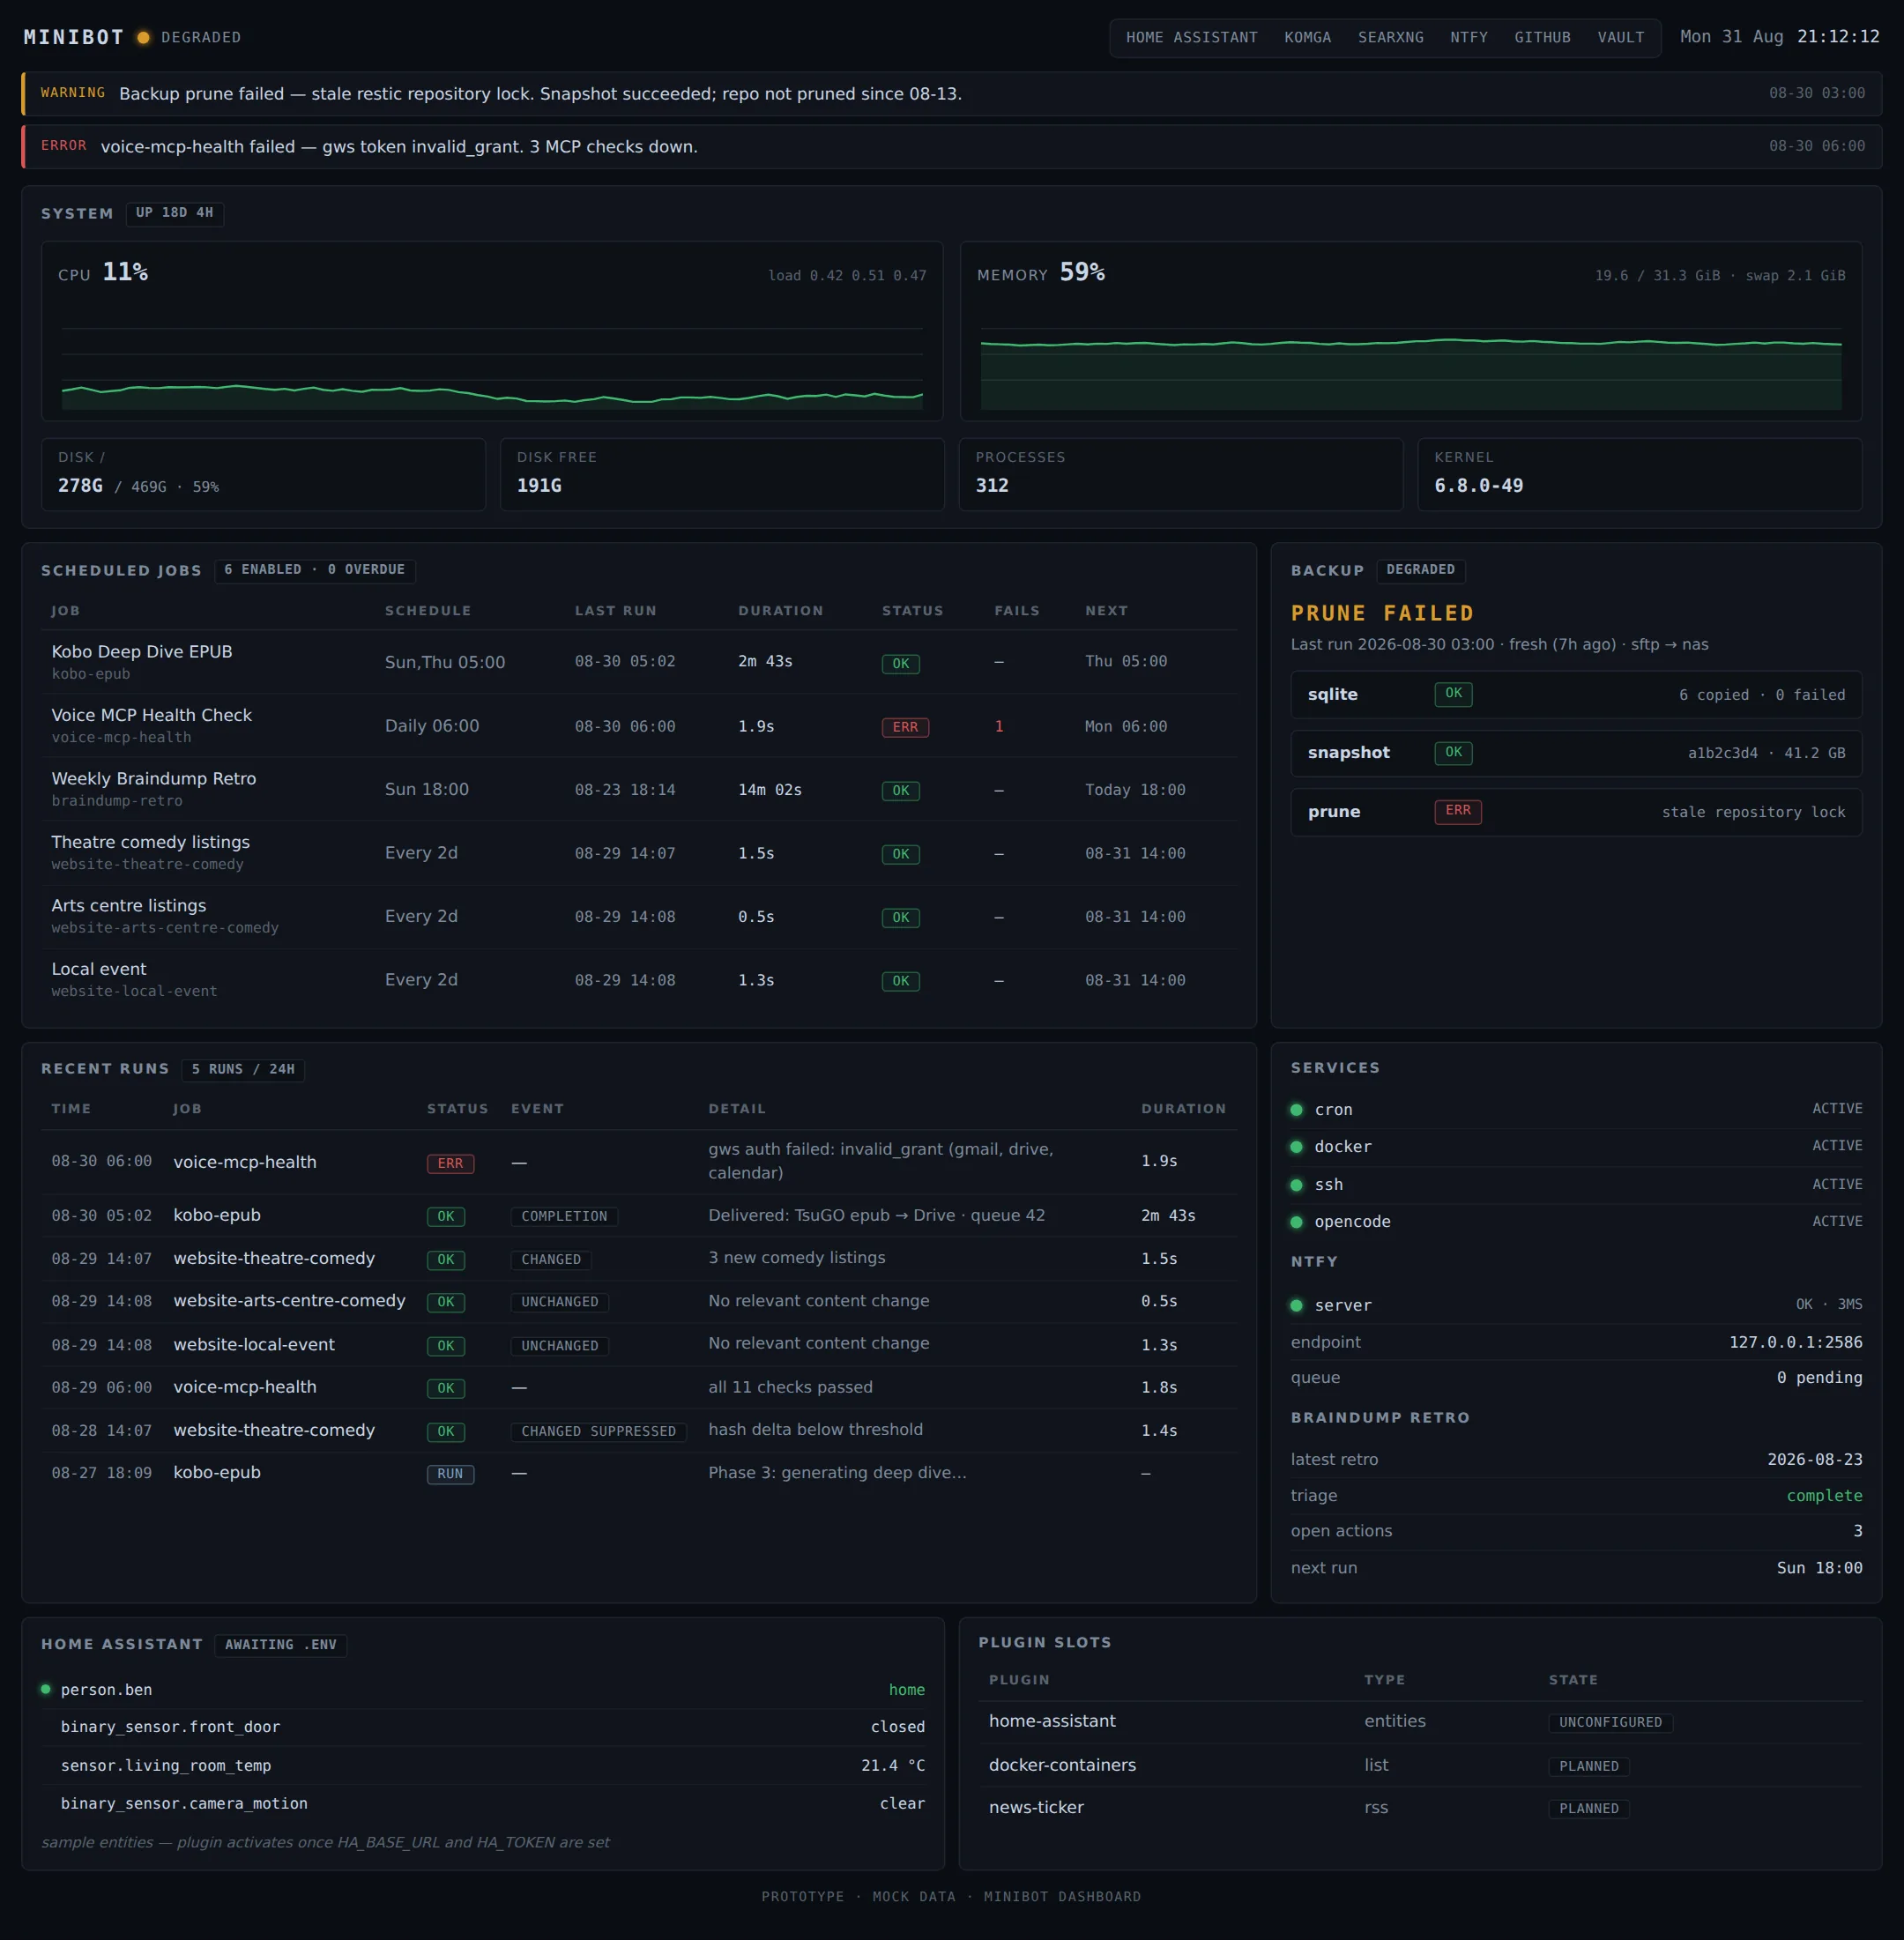Click the triage complete value
The height and width of the screenshot is (1940, 1904).
[x=1824, y=1495]
